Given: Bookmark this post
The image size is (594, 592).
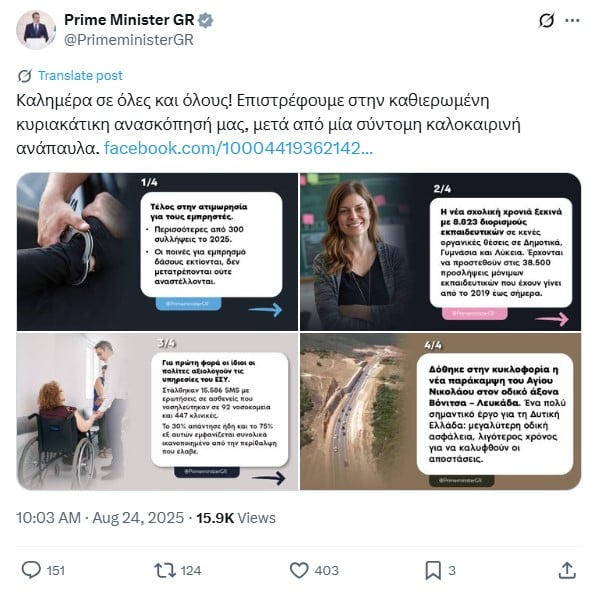Looking at the screenshot, I should pos(433,570).
